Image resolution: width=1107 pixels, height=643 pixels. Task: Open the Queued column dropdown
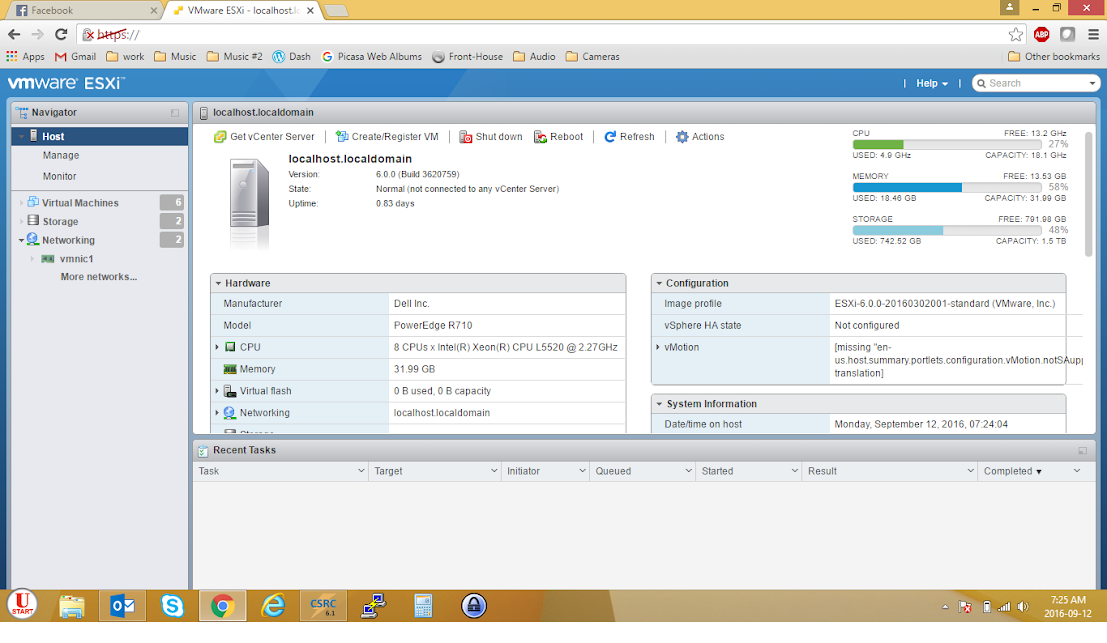[688, 471]
